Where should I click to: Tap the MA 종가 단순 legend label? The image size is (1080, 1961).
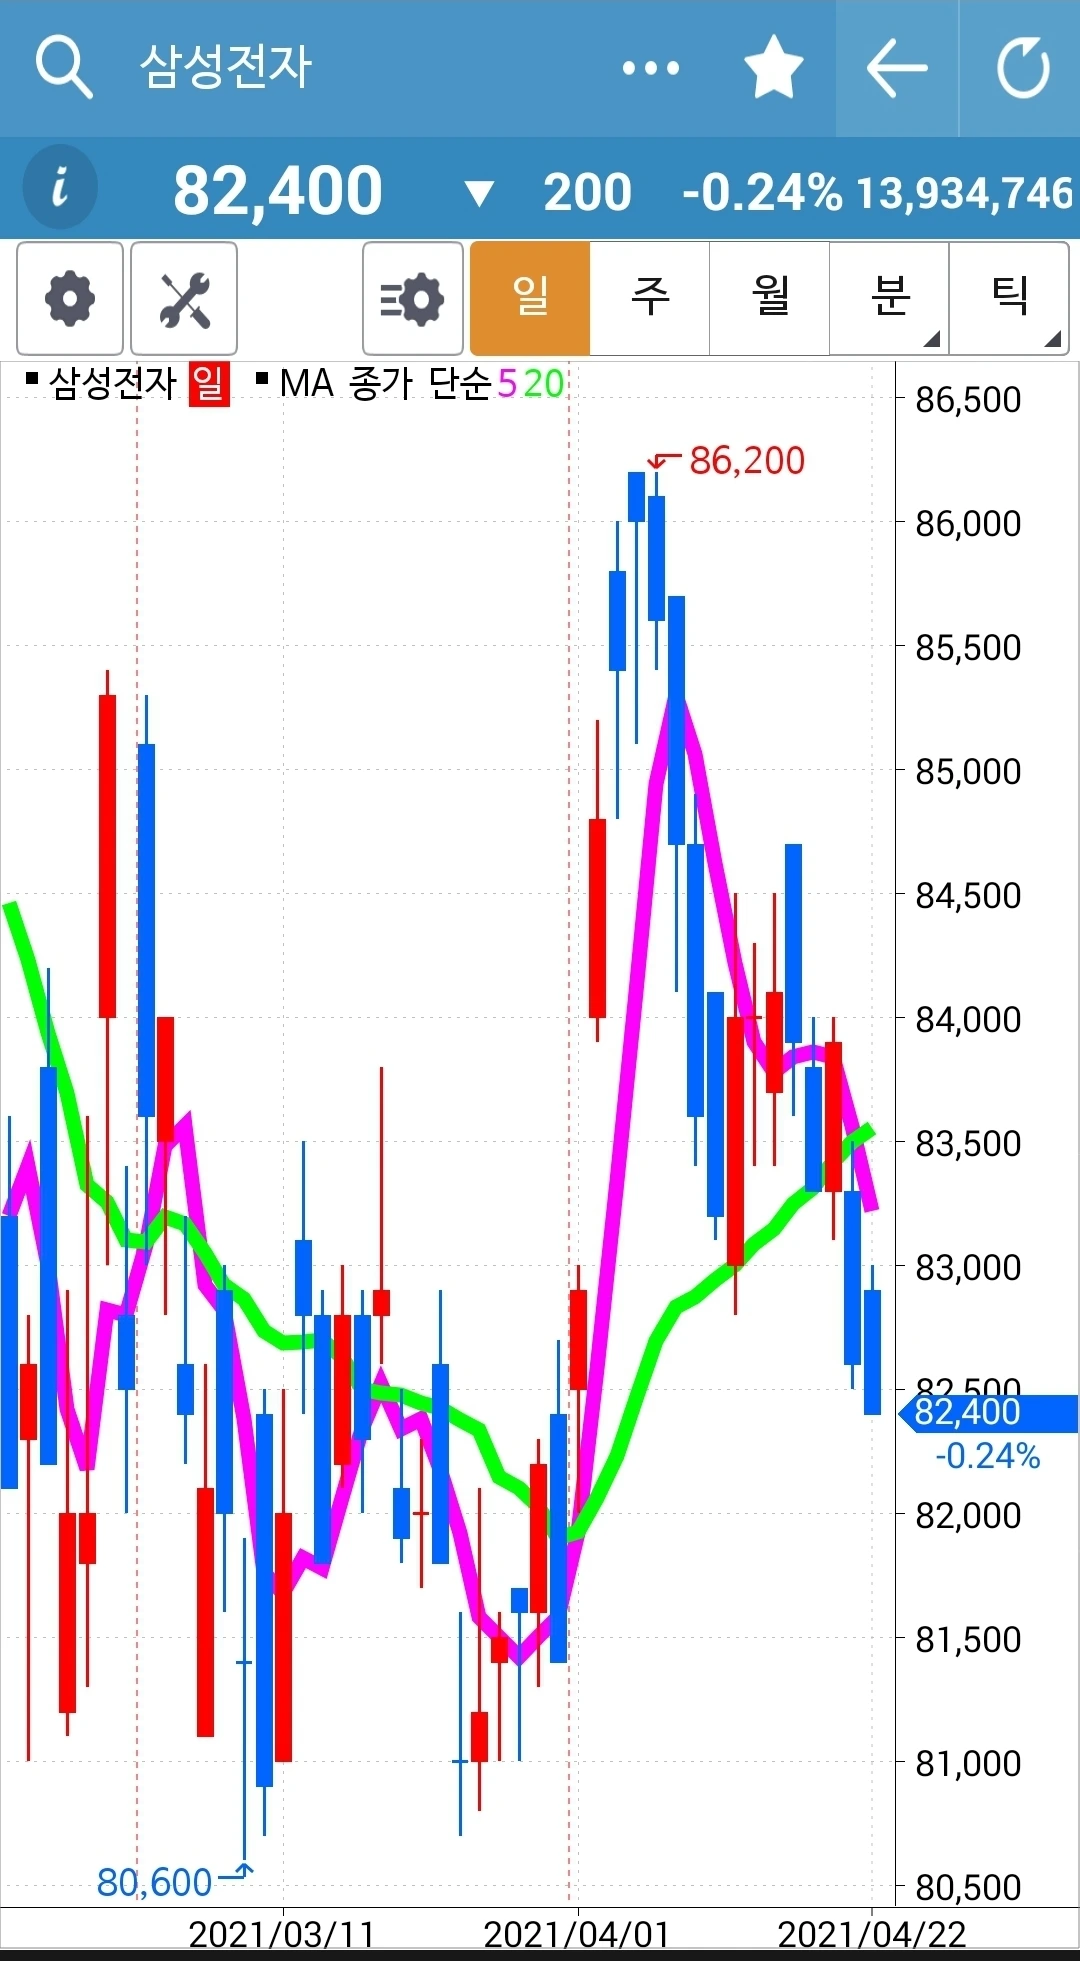tap(386, 383)
